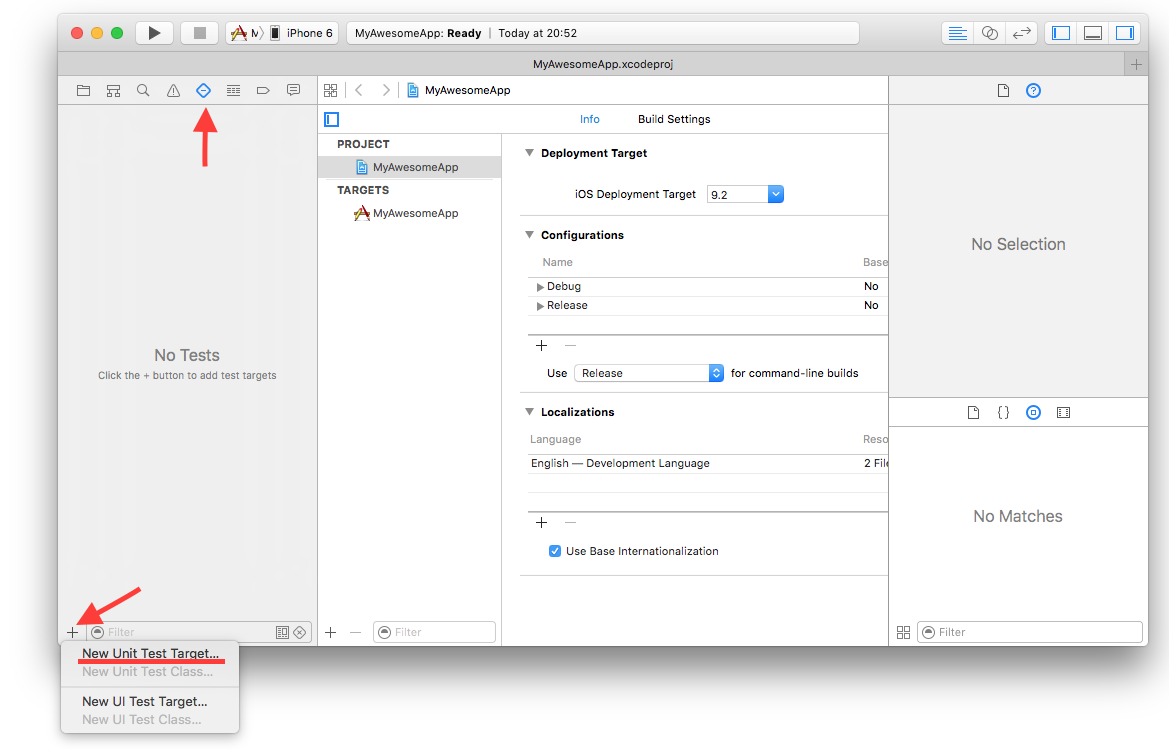Click MyAwesomeApp in the jump bar
Image resolution: width=1169 pixels, height=749 pixels.
coord(459,90)
